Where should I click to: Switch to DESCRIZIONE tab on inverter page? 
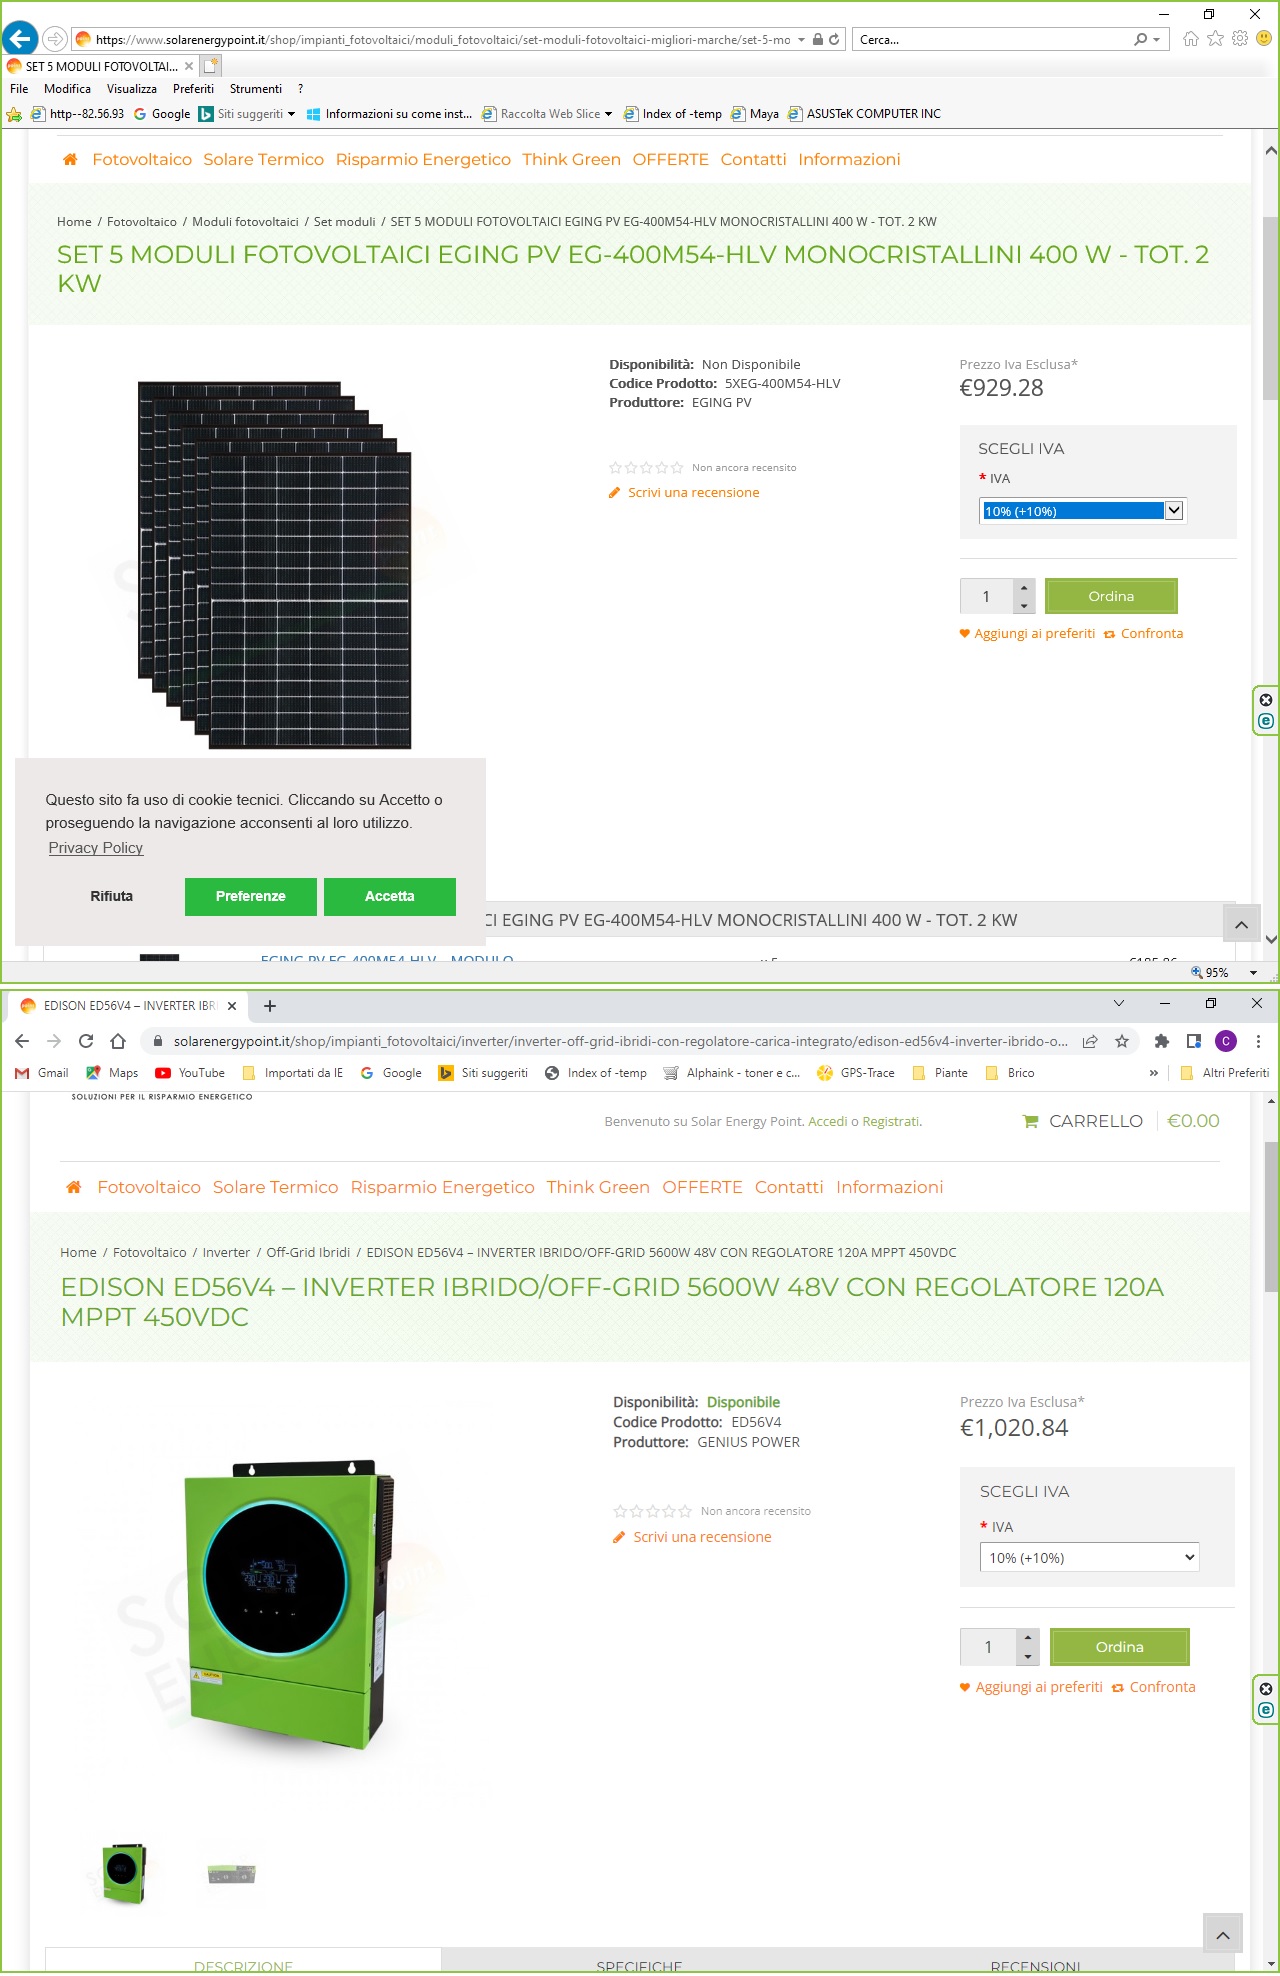pyautogui.click(x=243, y=1960)
